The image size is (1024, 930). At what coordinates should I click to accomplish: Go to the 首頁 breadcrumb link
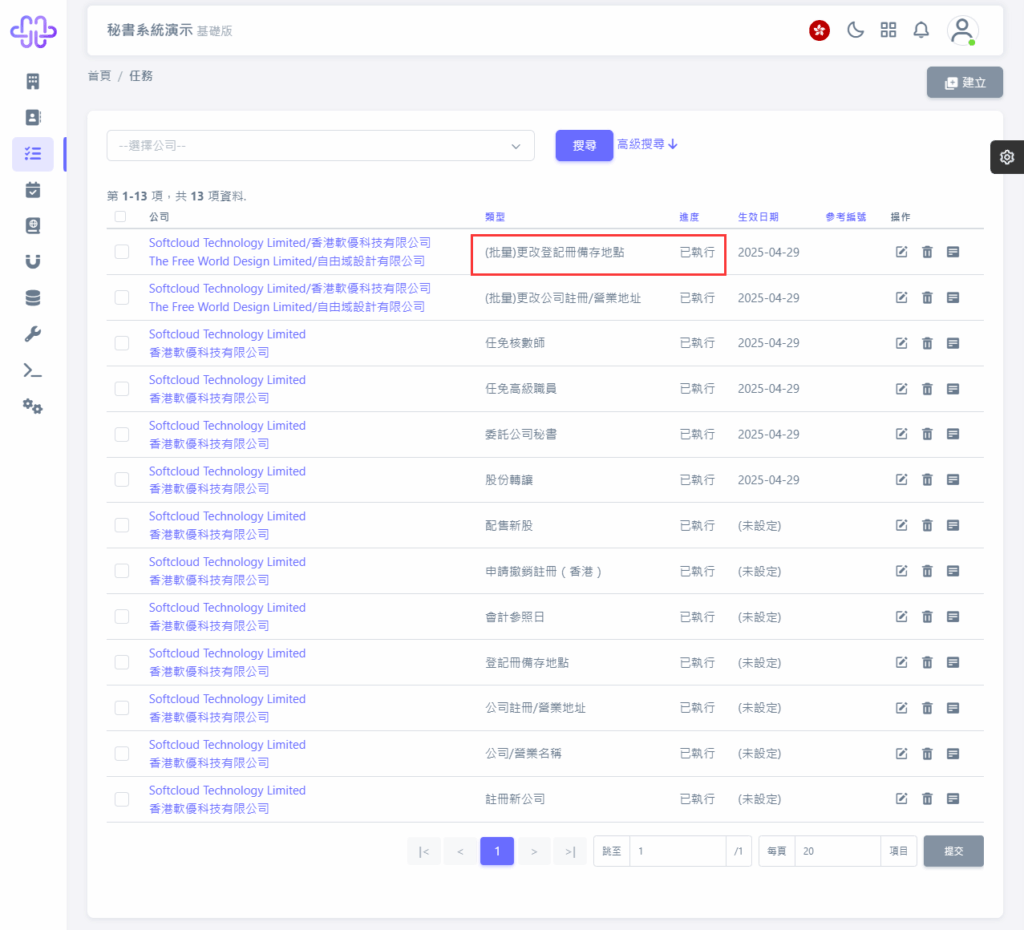(x=99, y=76)
